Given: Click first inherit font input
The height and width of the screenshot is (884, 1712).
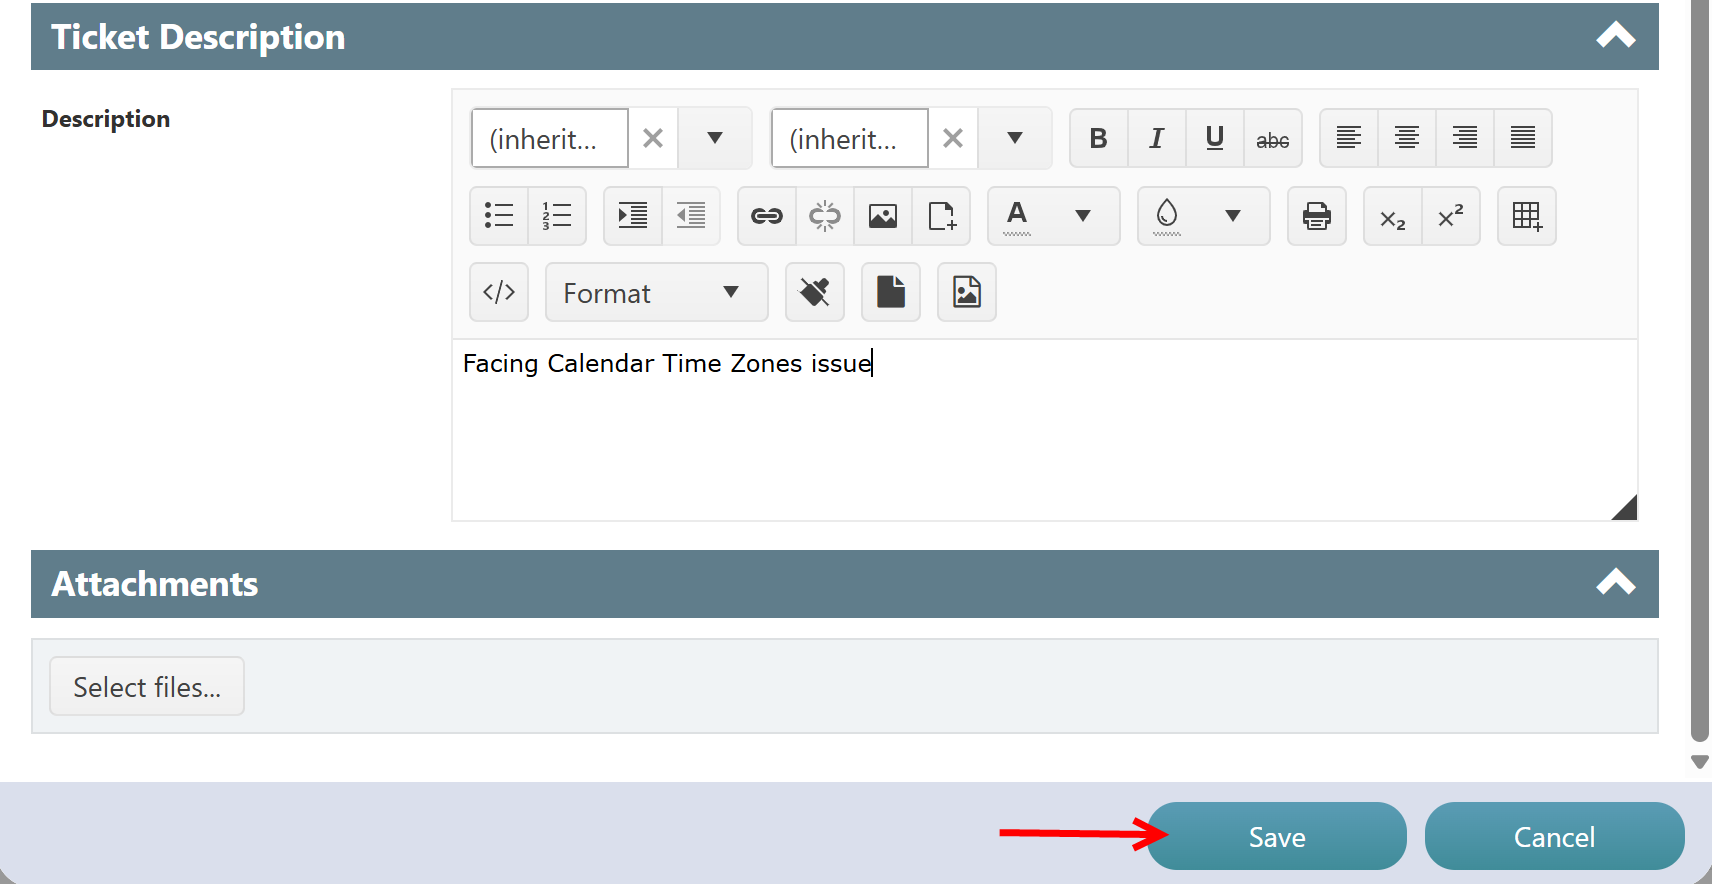Looking at the screenshot, I should pyautogui.click(x=550, y=138).
